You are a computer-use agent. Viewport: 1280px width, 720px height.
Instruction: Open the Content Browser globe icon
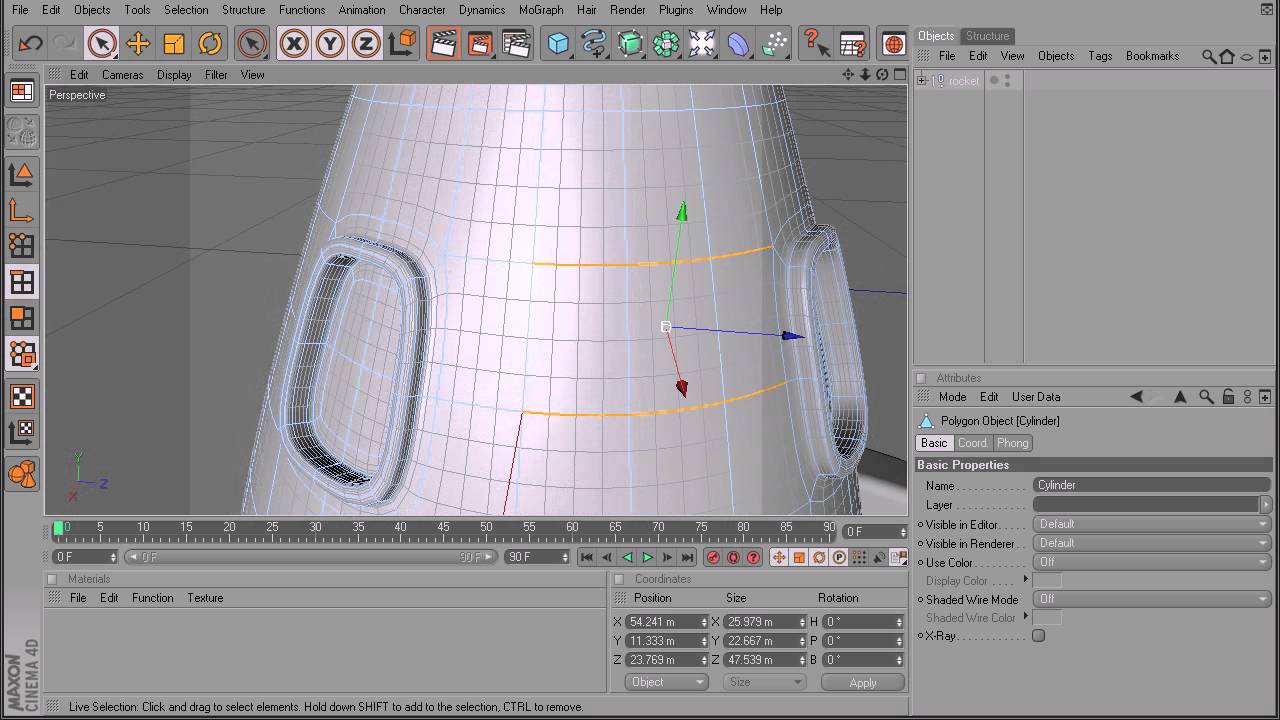[894, 43]
